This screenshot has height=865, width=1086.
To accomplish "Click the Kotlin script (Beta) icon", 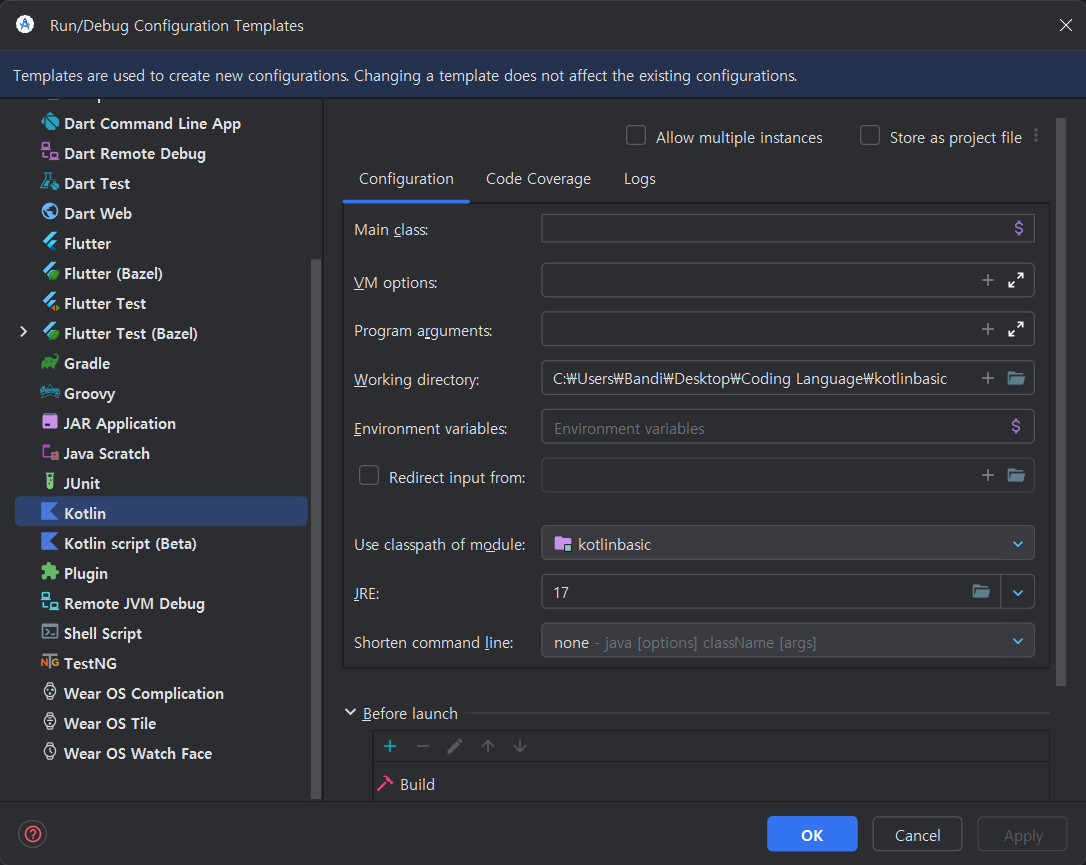I will point(50,542).
